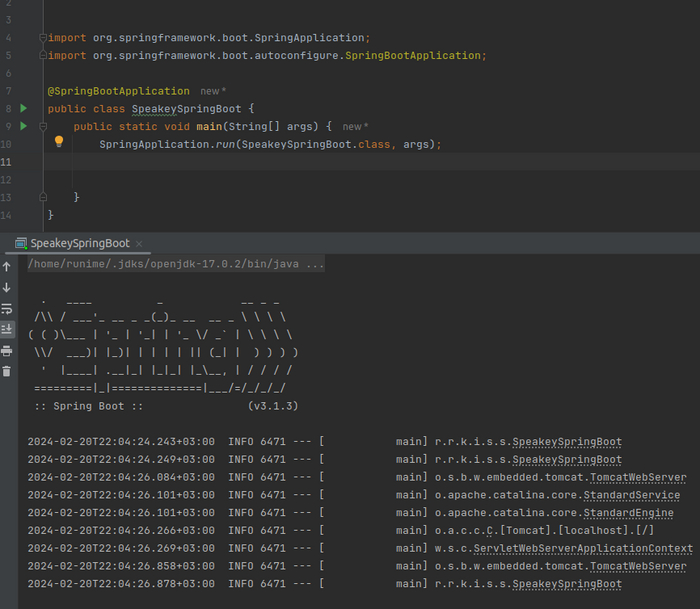Click the run arrow beside main method
Viewport: 700px width, 609px height.
click(23, 126)
